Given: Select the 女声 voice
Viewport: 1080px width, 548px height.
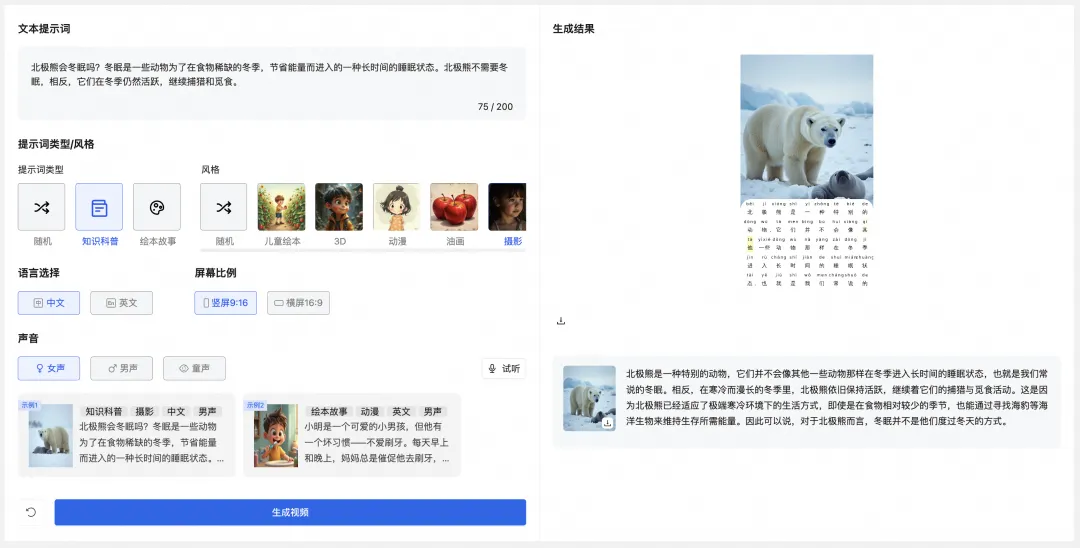Looking at the screenshot, I should pyautogui.click(x=49, y=368).
